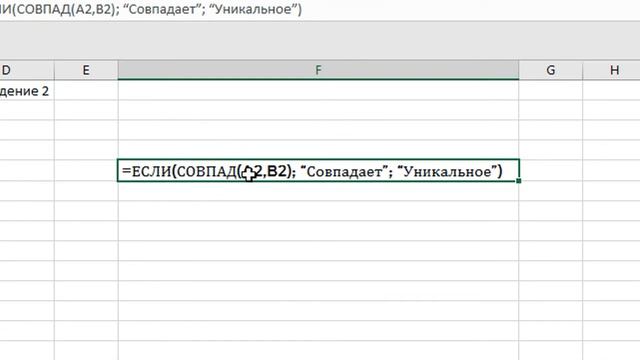Screen dimensions: 640x360
Task: Click the cell ending with 'дение 2'
Action: click(x=27, y=91)
